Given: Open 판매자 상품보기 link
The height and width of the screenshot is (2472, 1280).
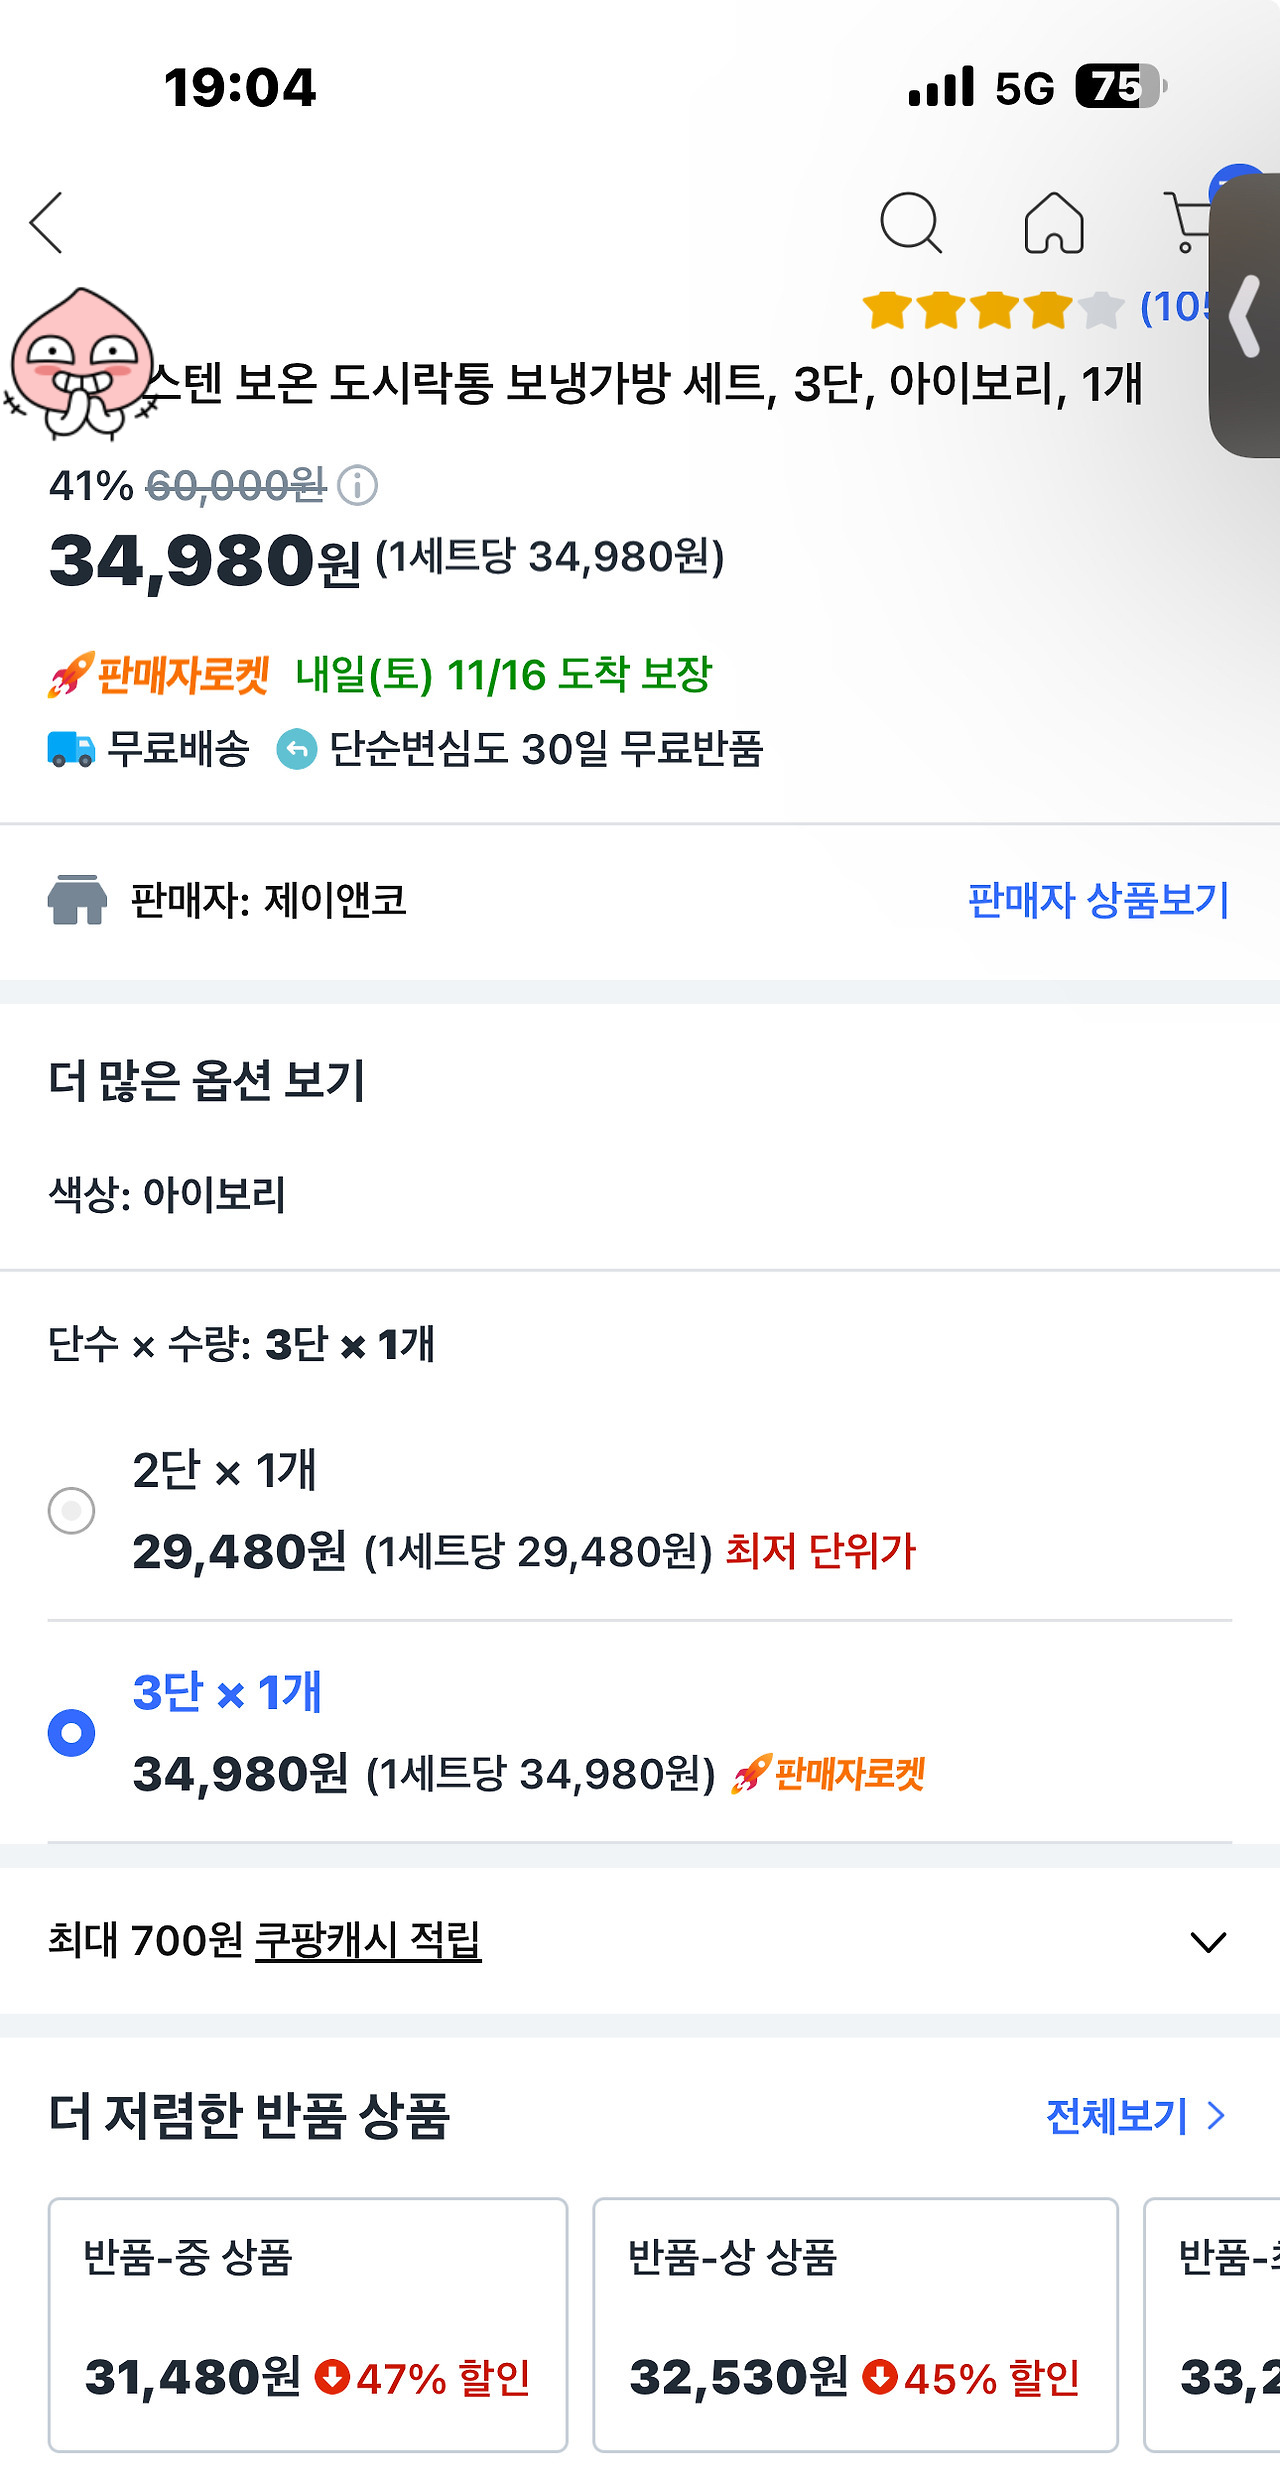Looking at the screenshot, I should click(x=1098, y=899).
